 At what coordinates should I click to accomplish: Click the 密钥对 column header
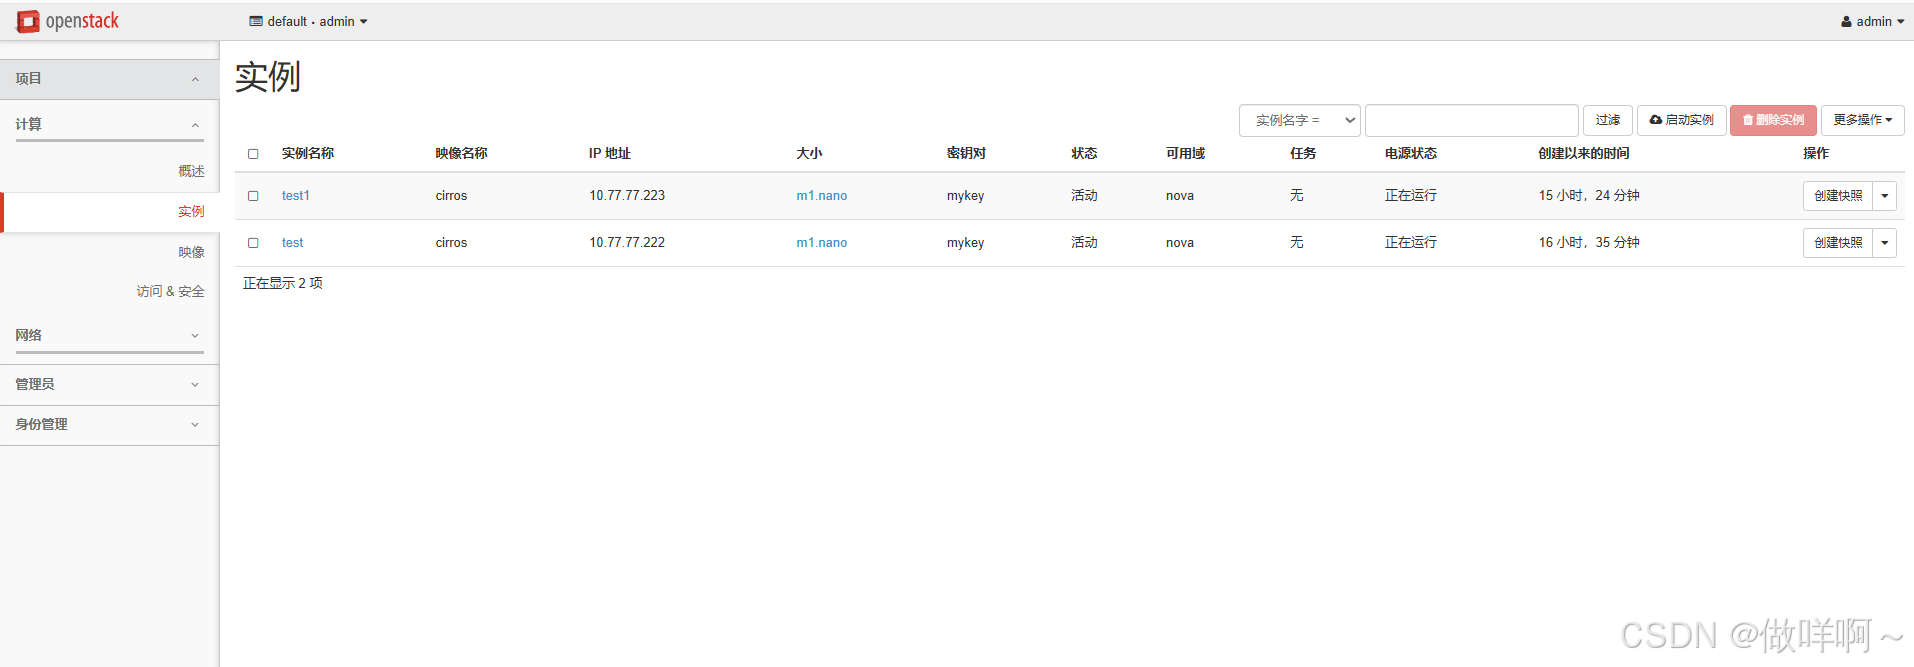pyautogui.click(x=966, y=153)
